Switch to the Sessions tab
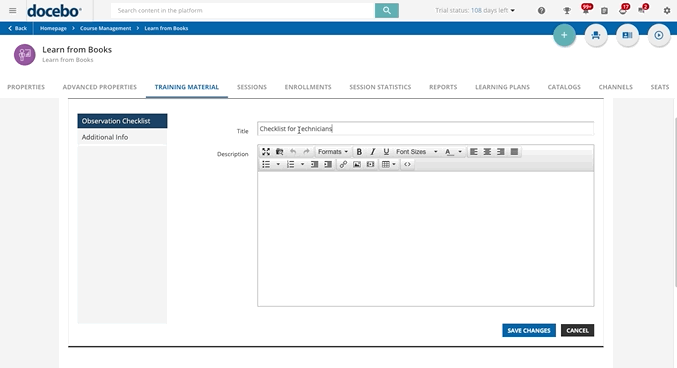Viewport: 677px width, 368px height. tap(252, 87)
